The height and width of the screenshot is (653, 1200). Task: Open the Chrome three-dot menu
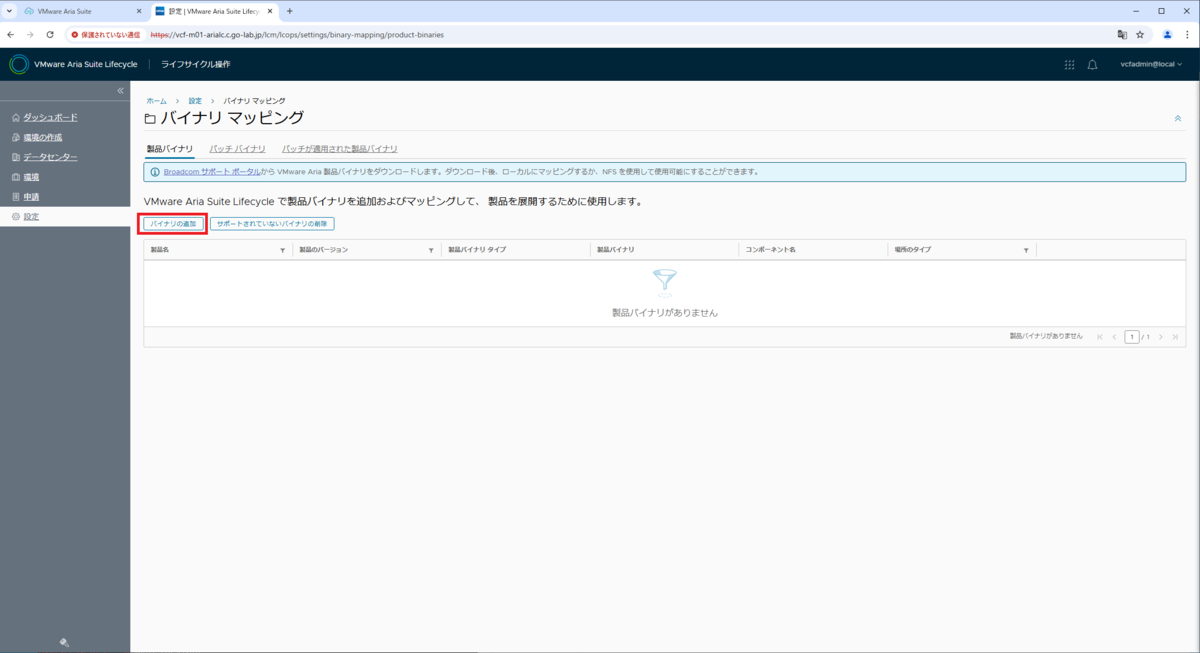(x=1187, y=34)
